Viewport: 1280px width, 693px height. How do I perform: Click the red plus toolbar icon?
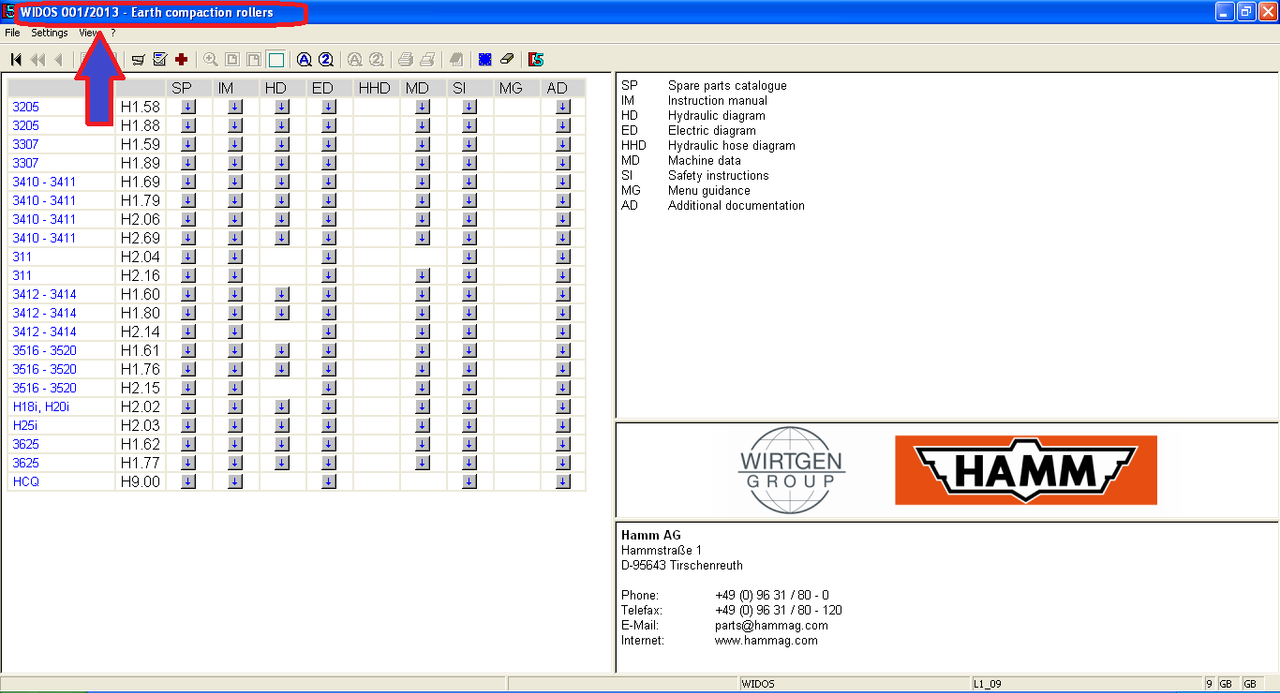coord(181,59)
